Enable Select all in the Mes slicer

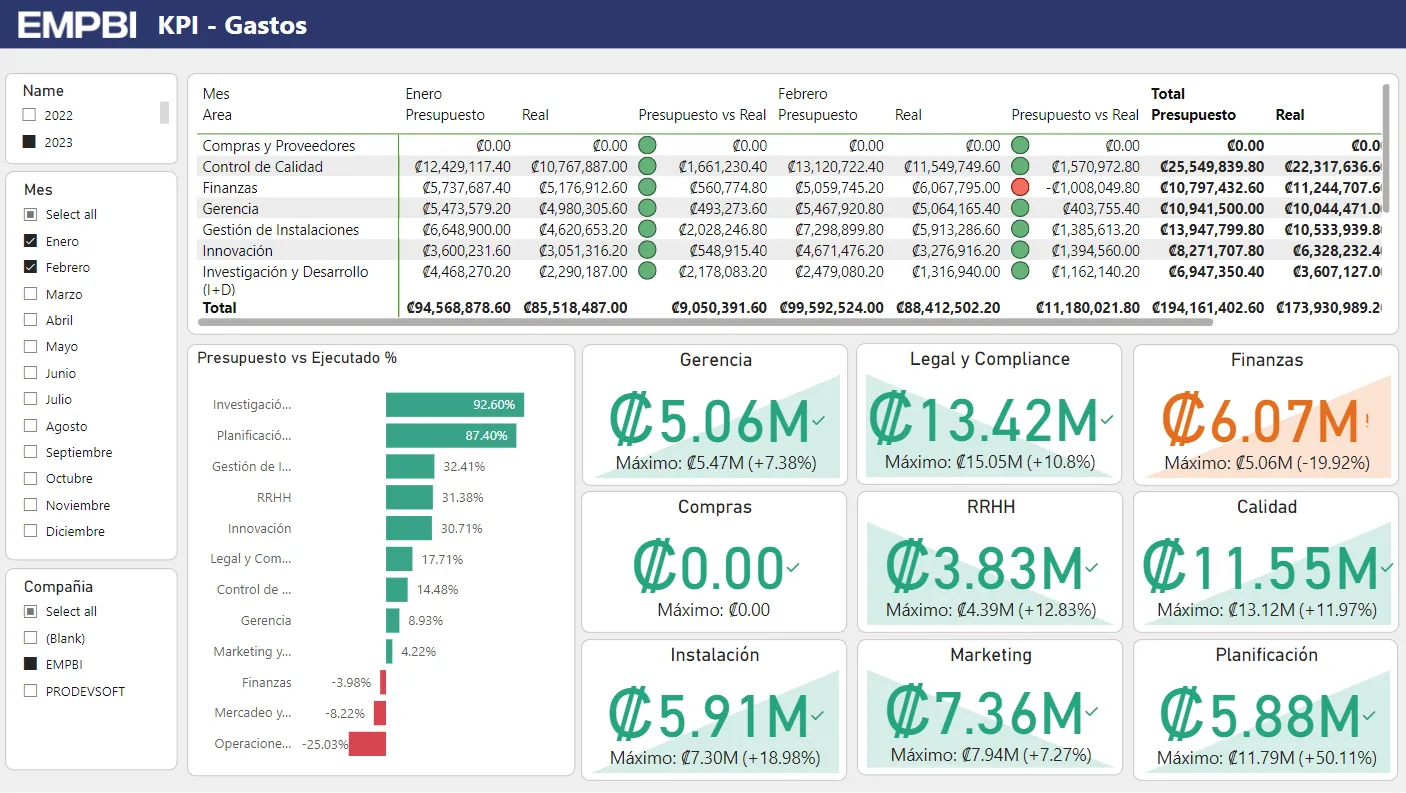pos(31,214)
